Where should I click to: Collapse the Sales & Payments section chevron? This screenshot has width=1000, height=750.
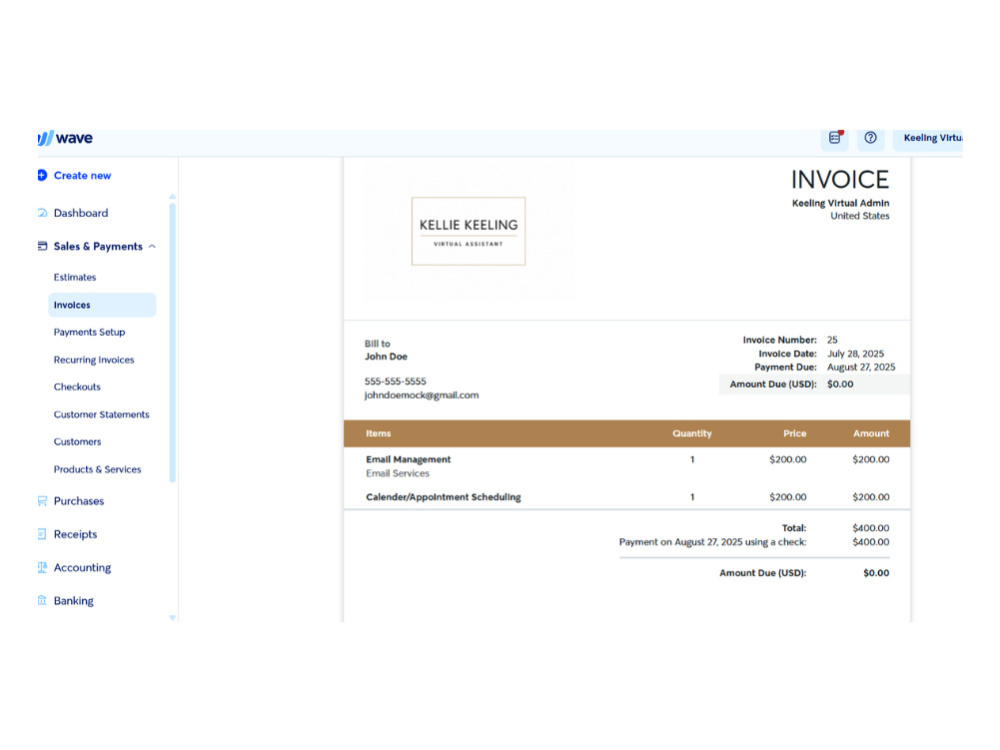pos(152,246)
